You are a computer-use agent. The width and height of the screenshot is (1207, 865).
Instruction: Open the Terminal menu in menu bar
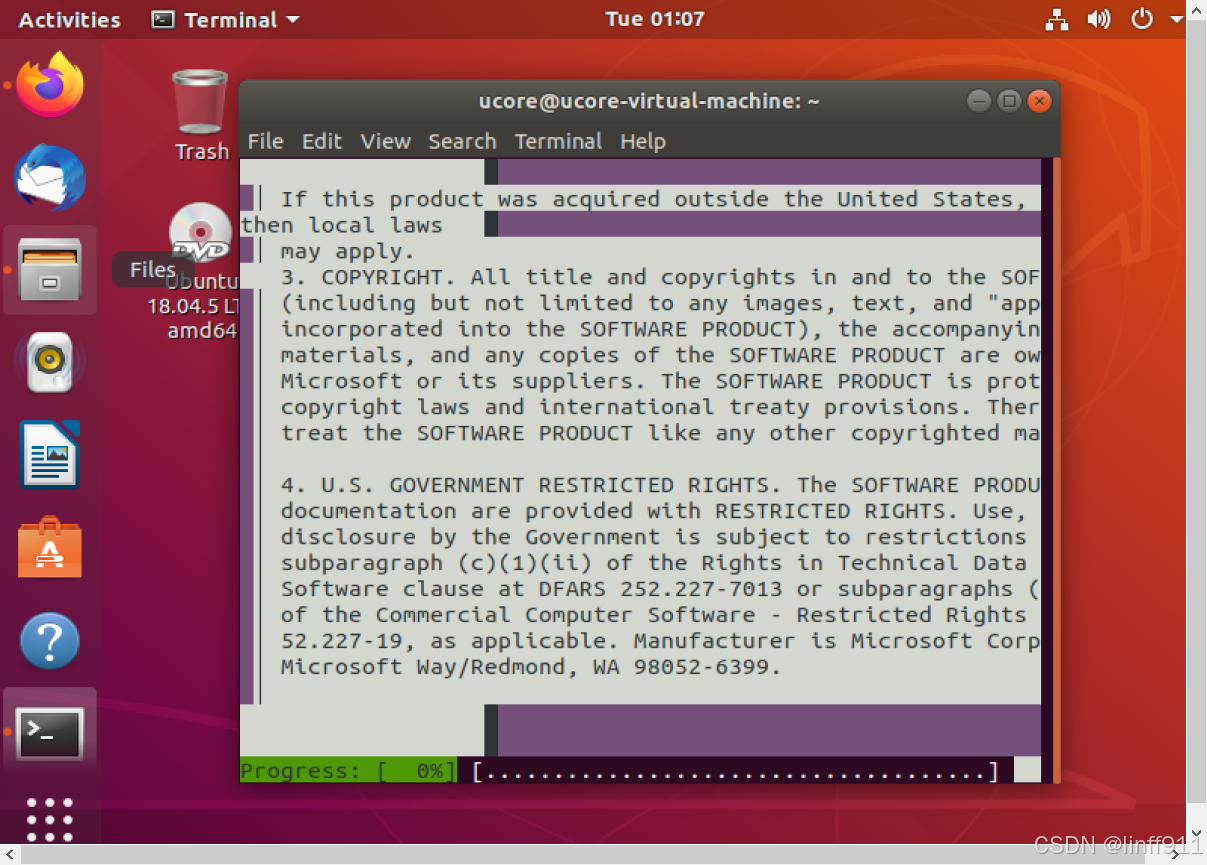(x=558, y=141)
